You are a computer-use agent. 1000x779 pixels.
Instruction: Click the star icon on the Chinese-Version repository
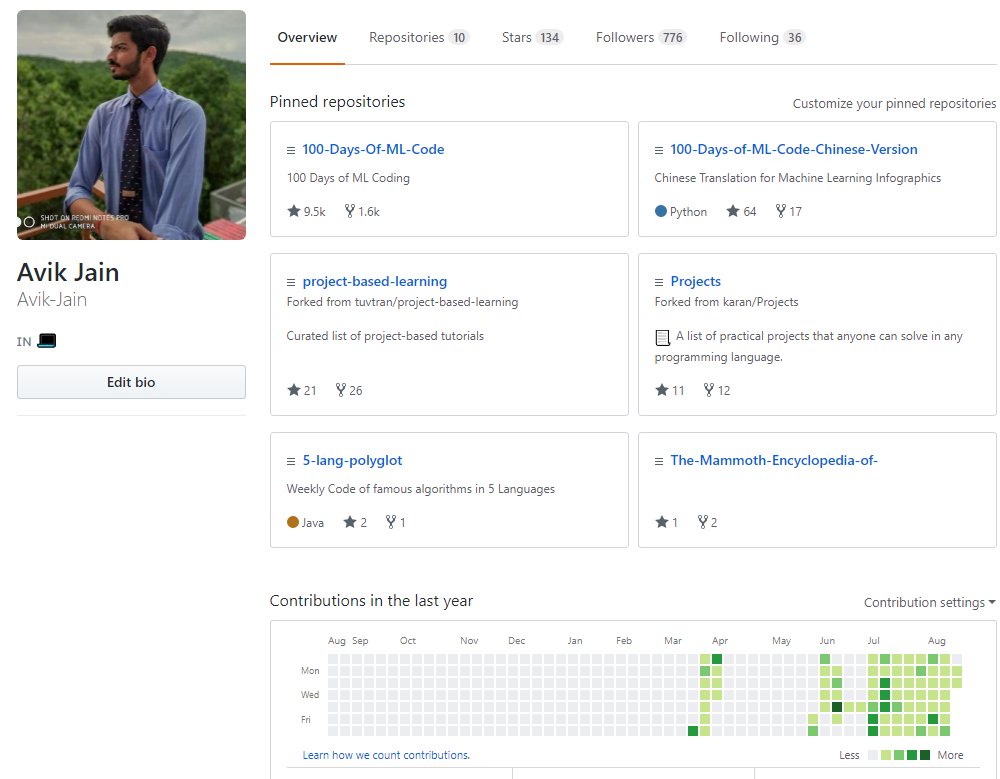point(733,211)
